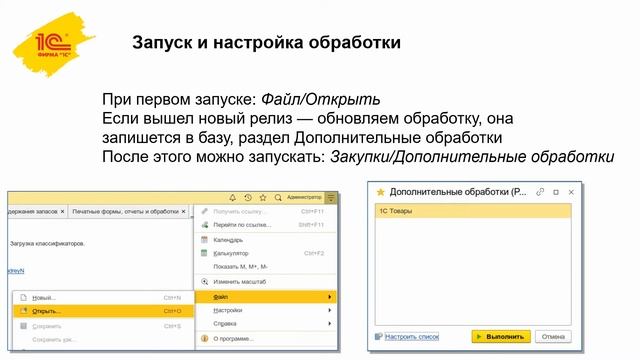
Task: Click the underlined link below Загрузка классификаторов
Action: click(x=16, y=271)
